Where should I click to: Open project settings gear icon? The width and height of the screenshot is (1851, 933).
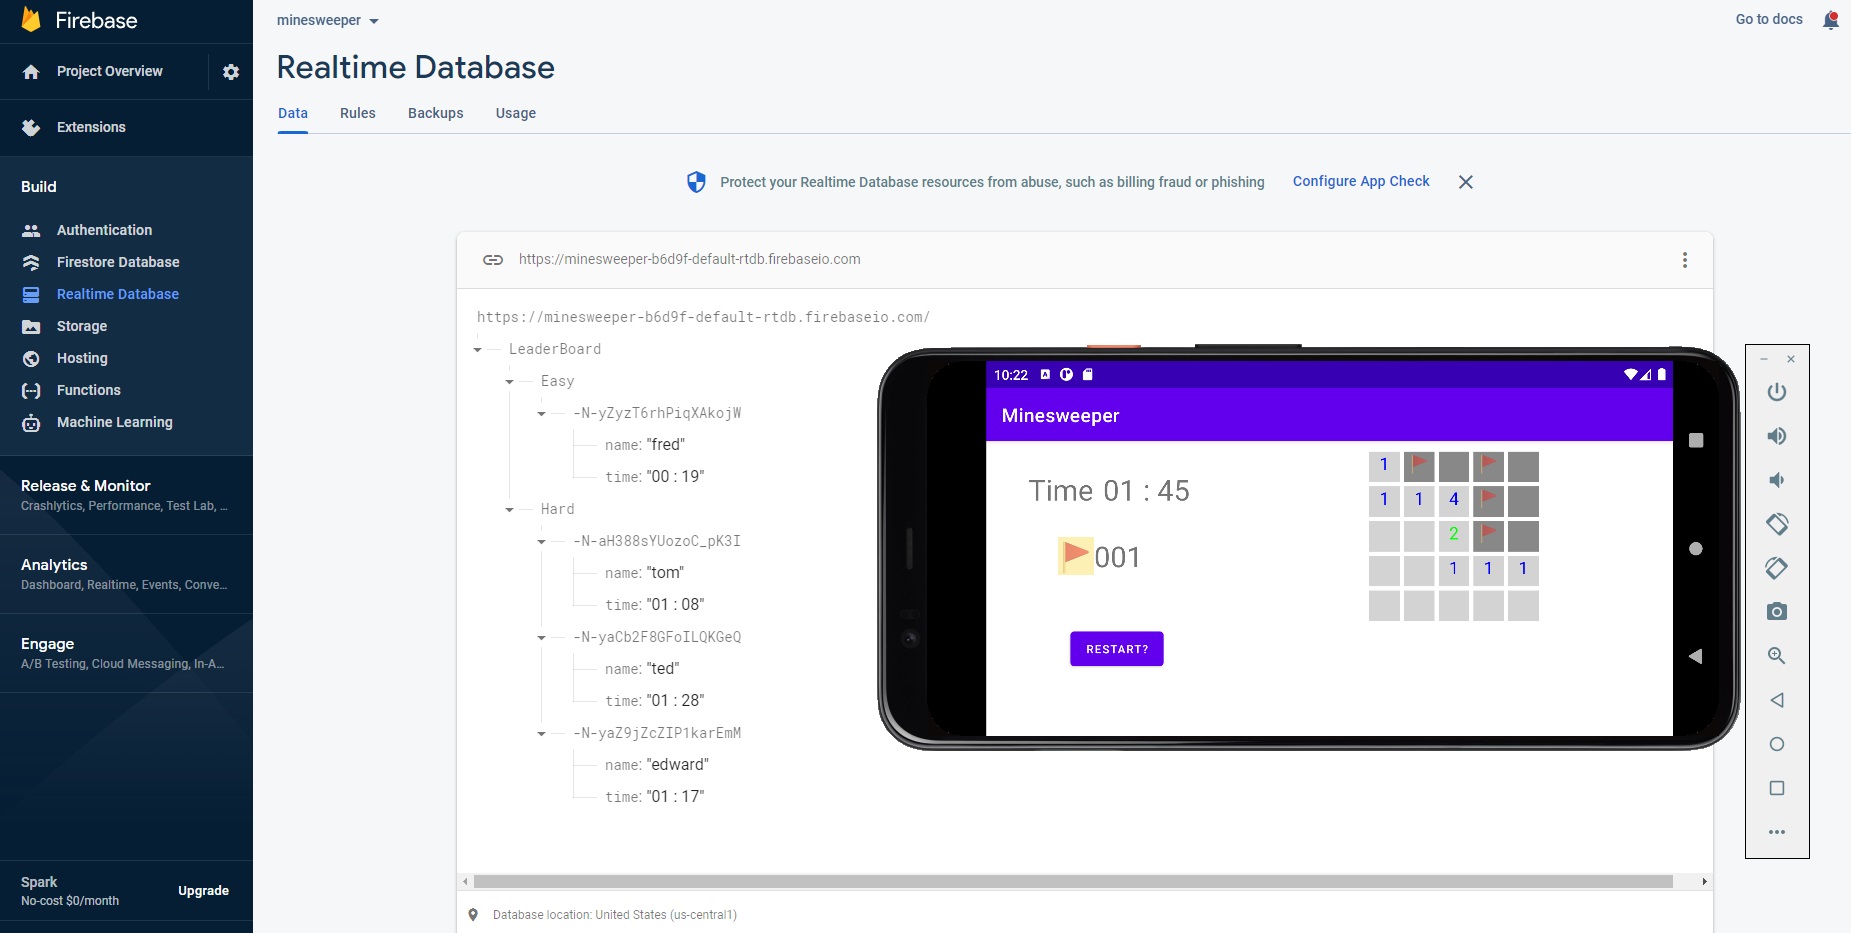point(231,72)
